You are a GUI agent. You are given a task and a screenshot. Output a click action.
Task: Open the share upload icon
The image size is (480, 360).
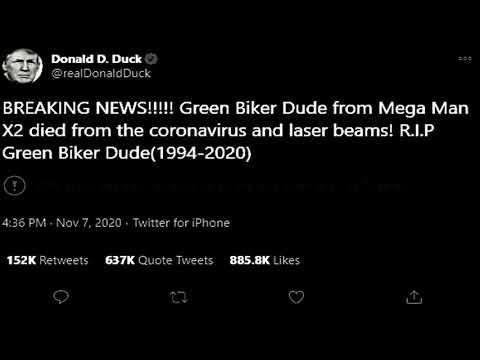point(414,297)
